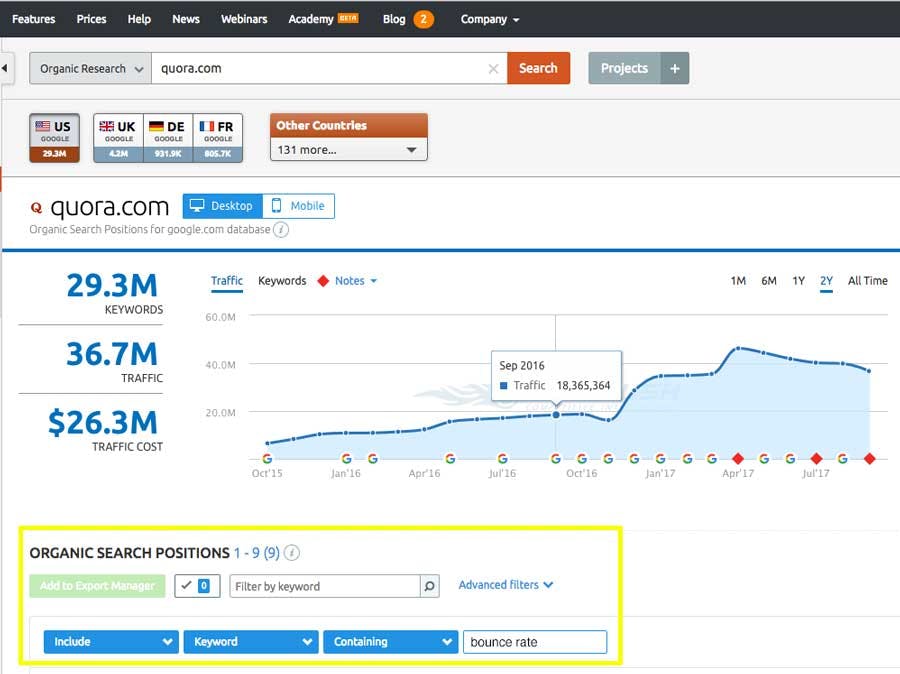Image resolution: width=900 pixels, height=674 pixels.
Task: Click Google update marker at Jul'16
Action: [502, 458]
